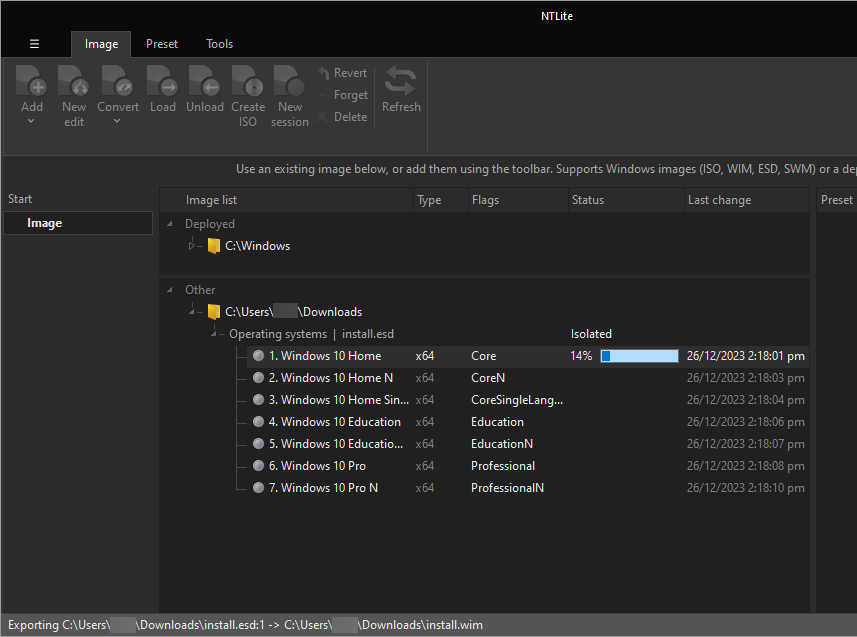
Task: Click status circle of 4. Windows 10 Education
Action: pyautogui.click(x=259, y=422)
